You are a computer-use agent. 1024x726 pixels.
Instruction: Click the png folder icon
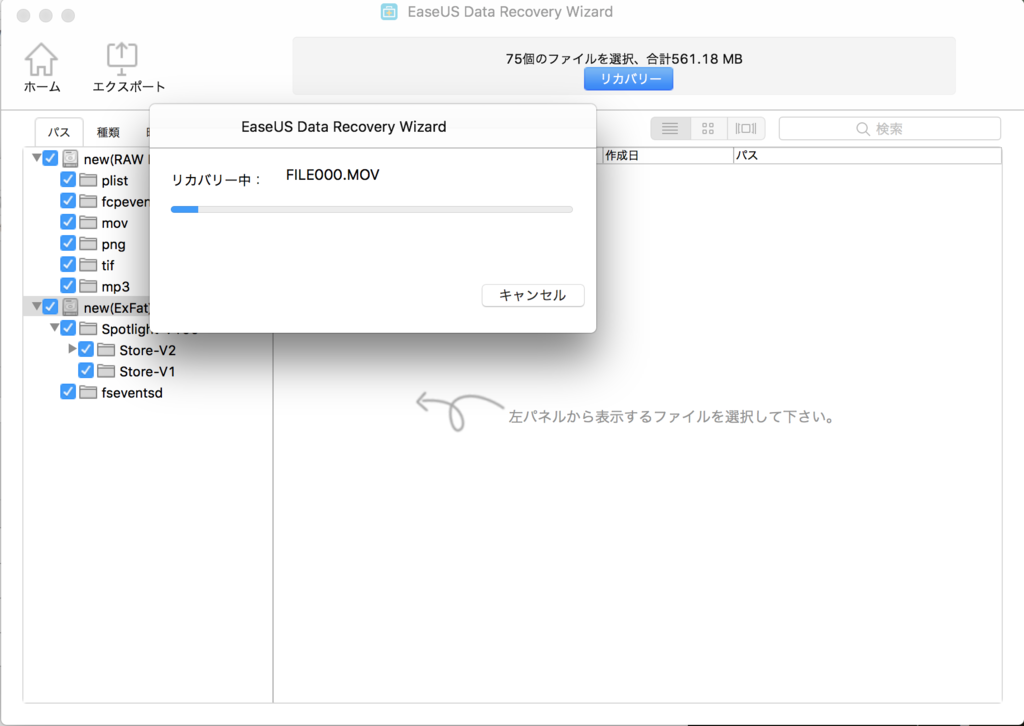[88, 244]
